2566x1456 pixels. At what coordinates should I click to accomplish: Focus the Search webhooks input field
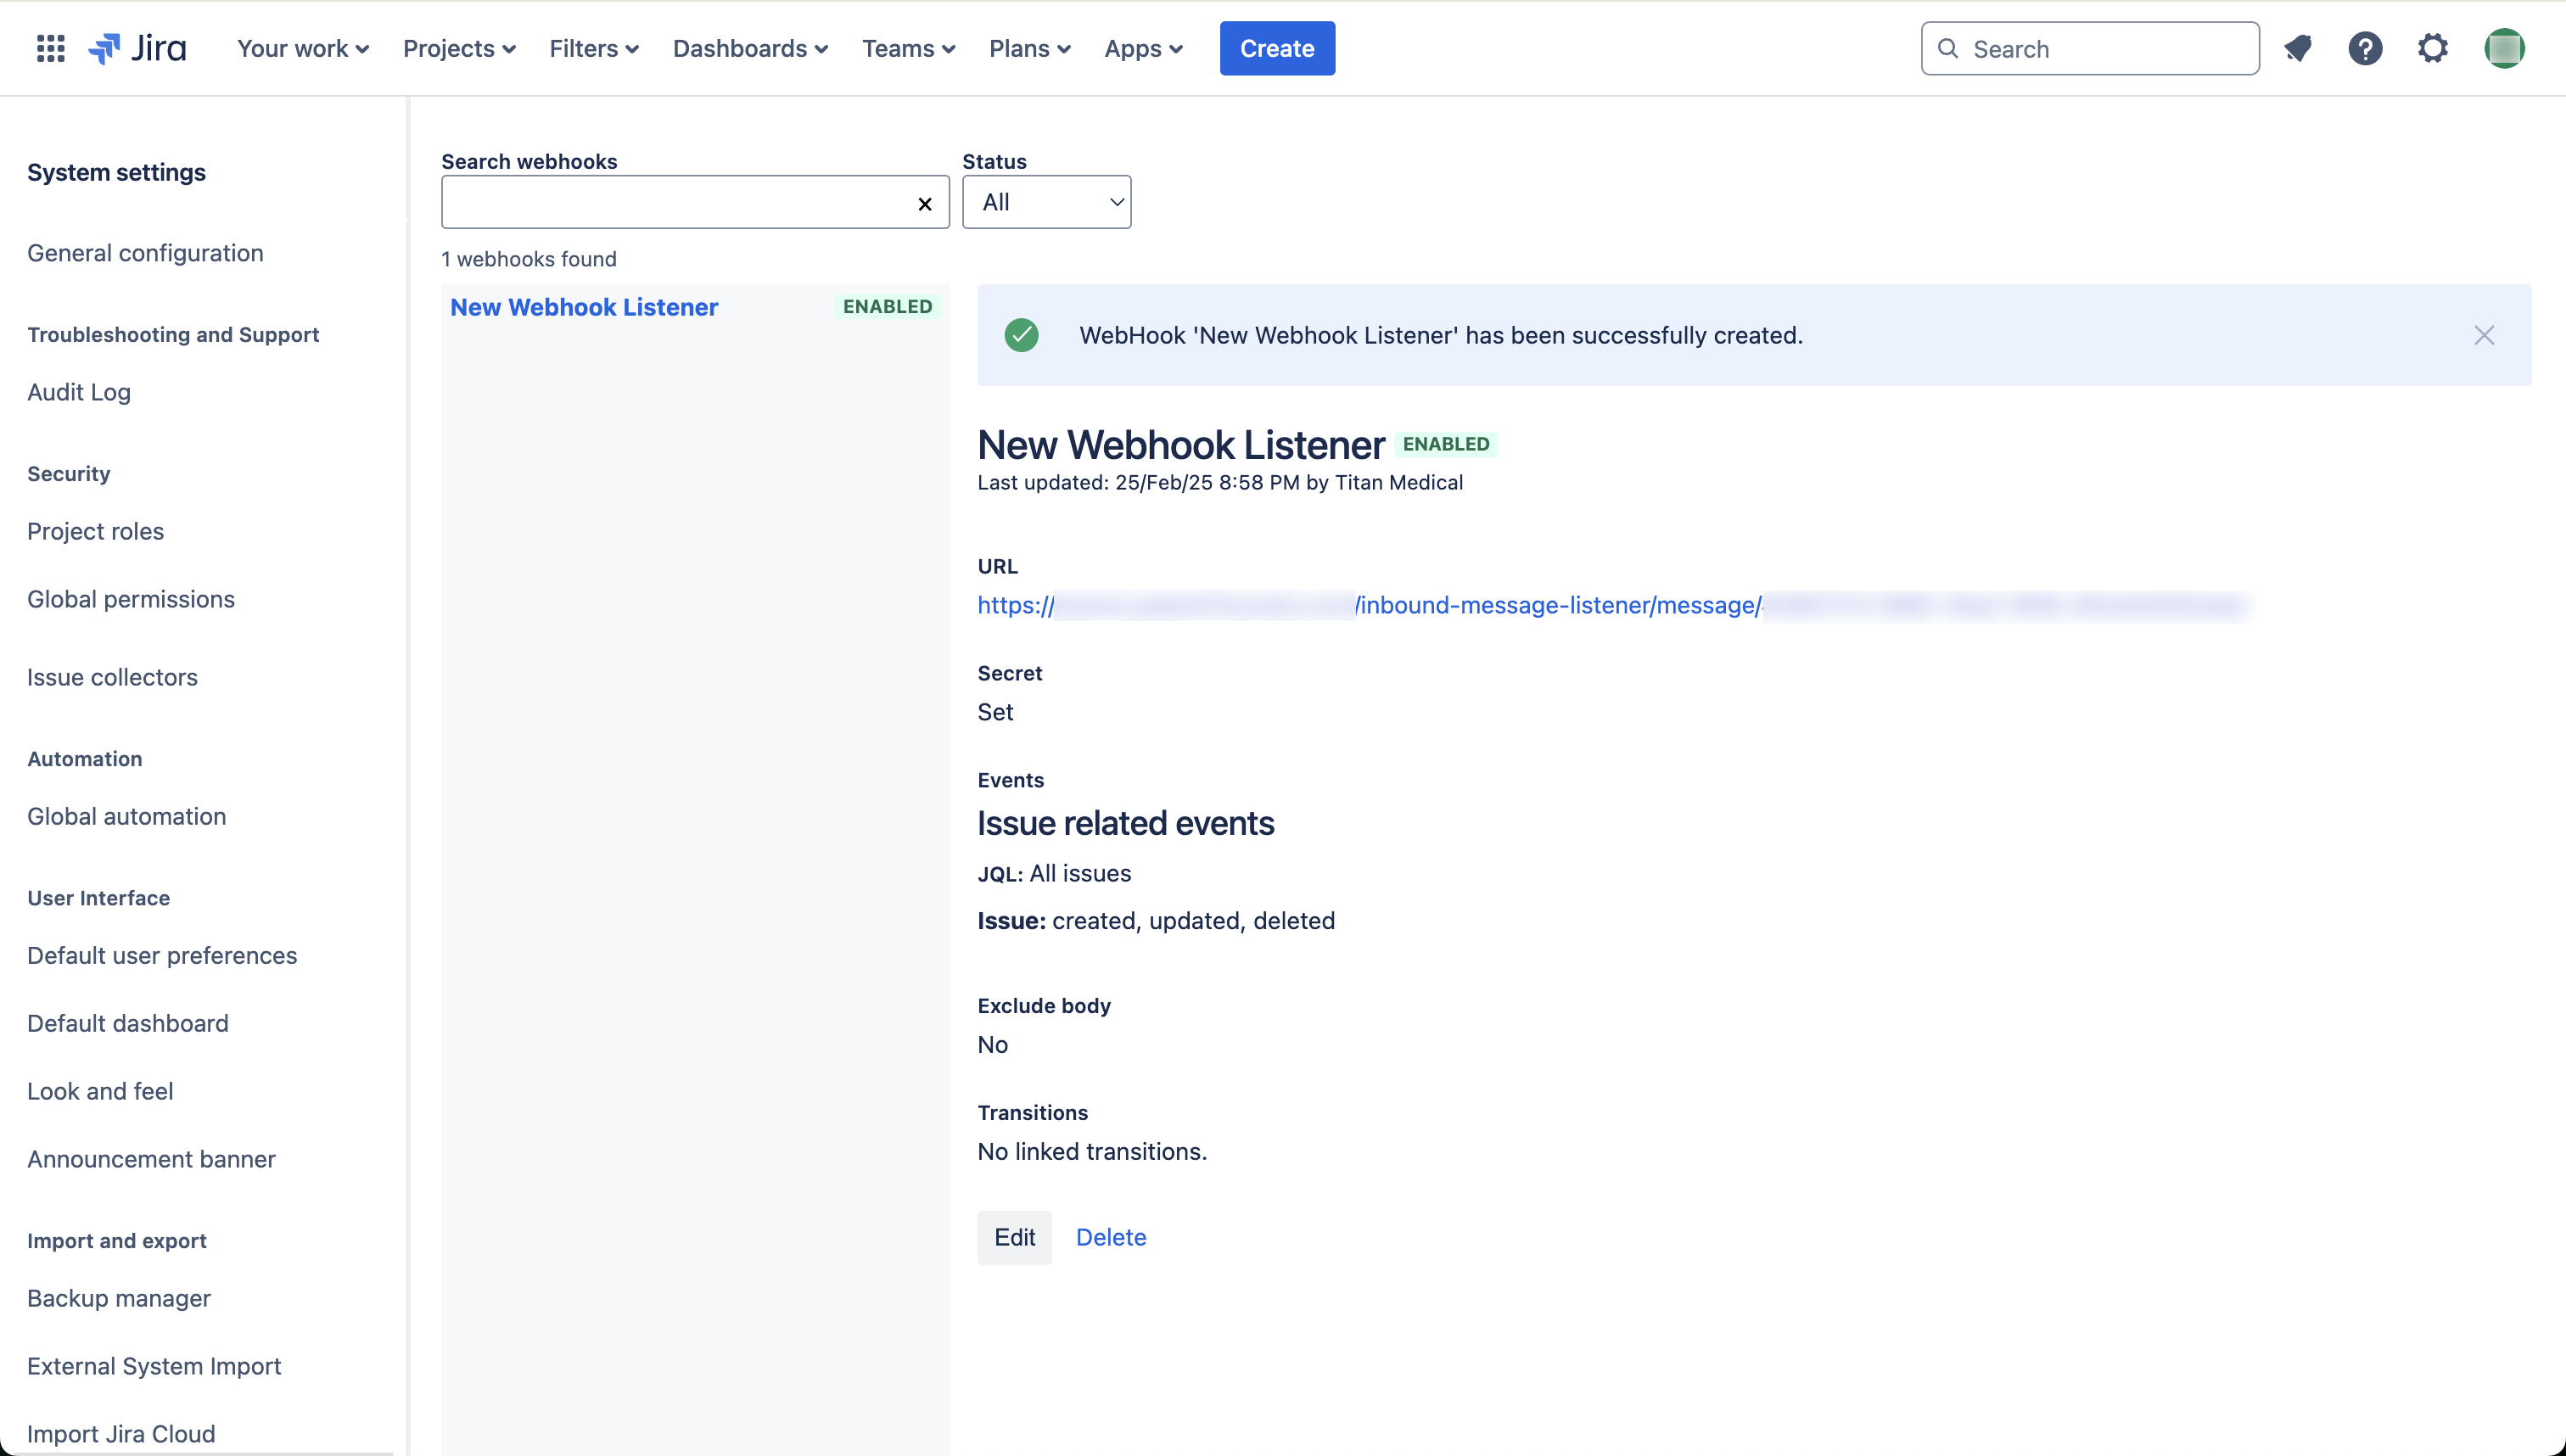tap(695, 202)
